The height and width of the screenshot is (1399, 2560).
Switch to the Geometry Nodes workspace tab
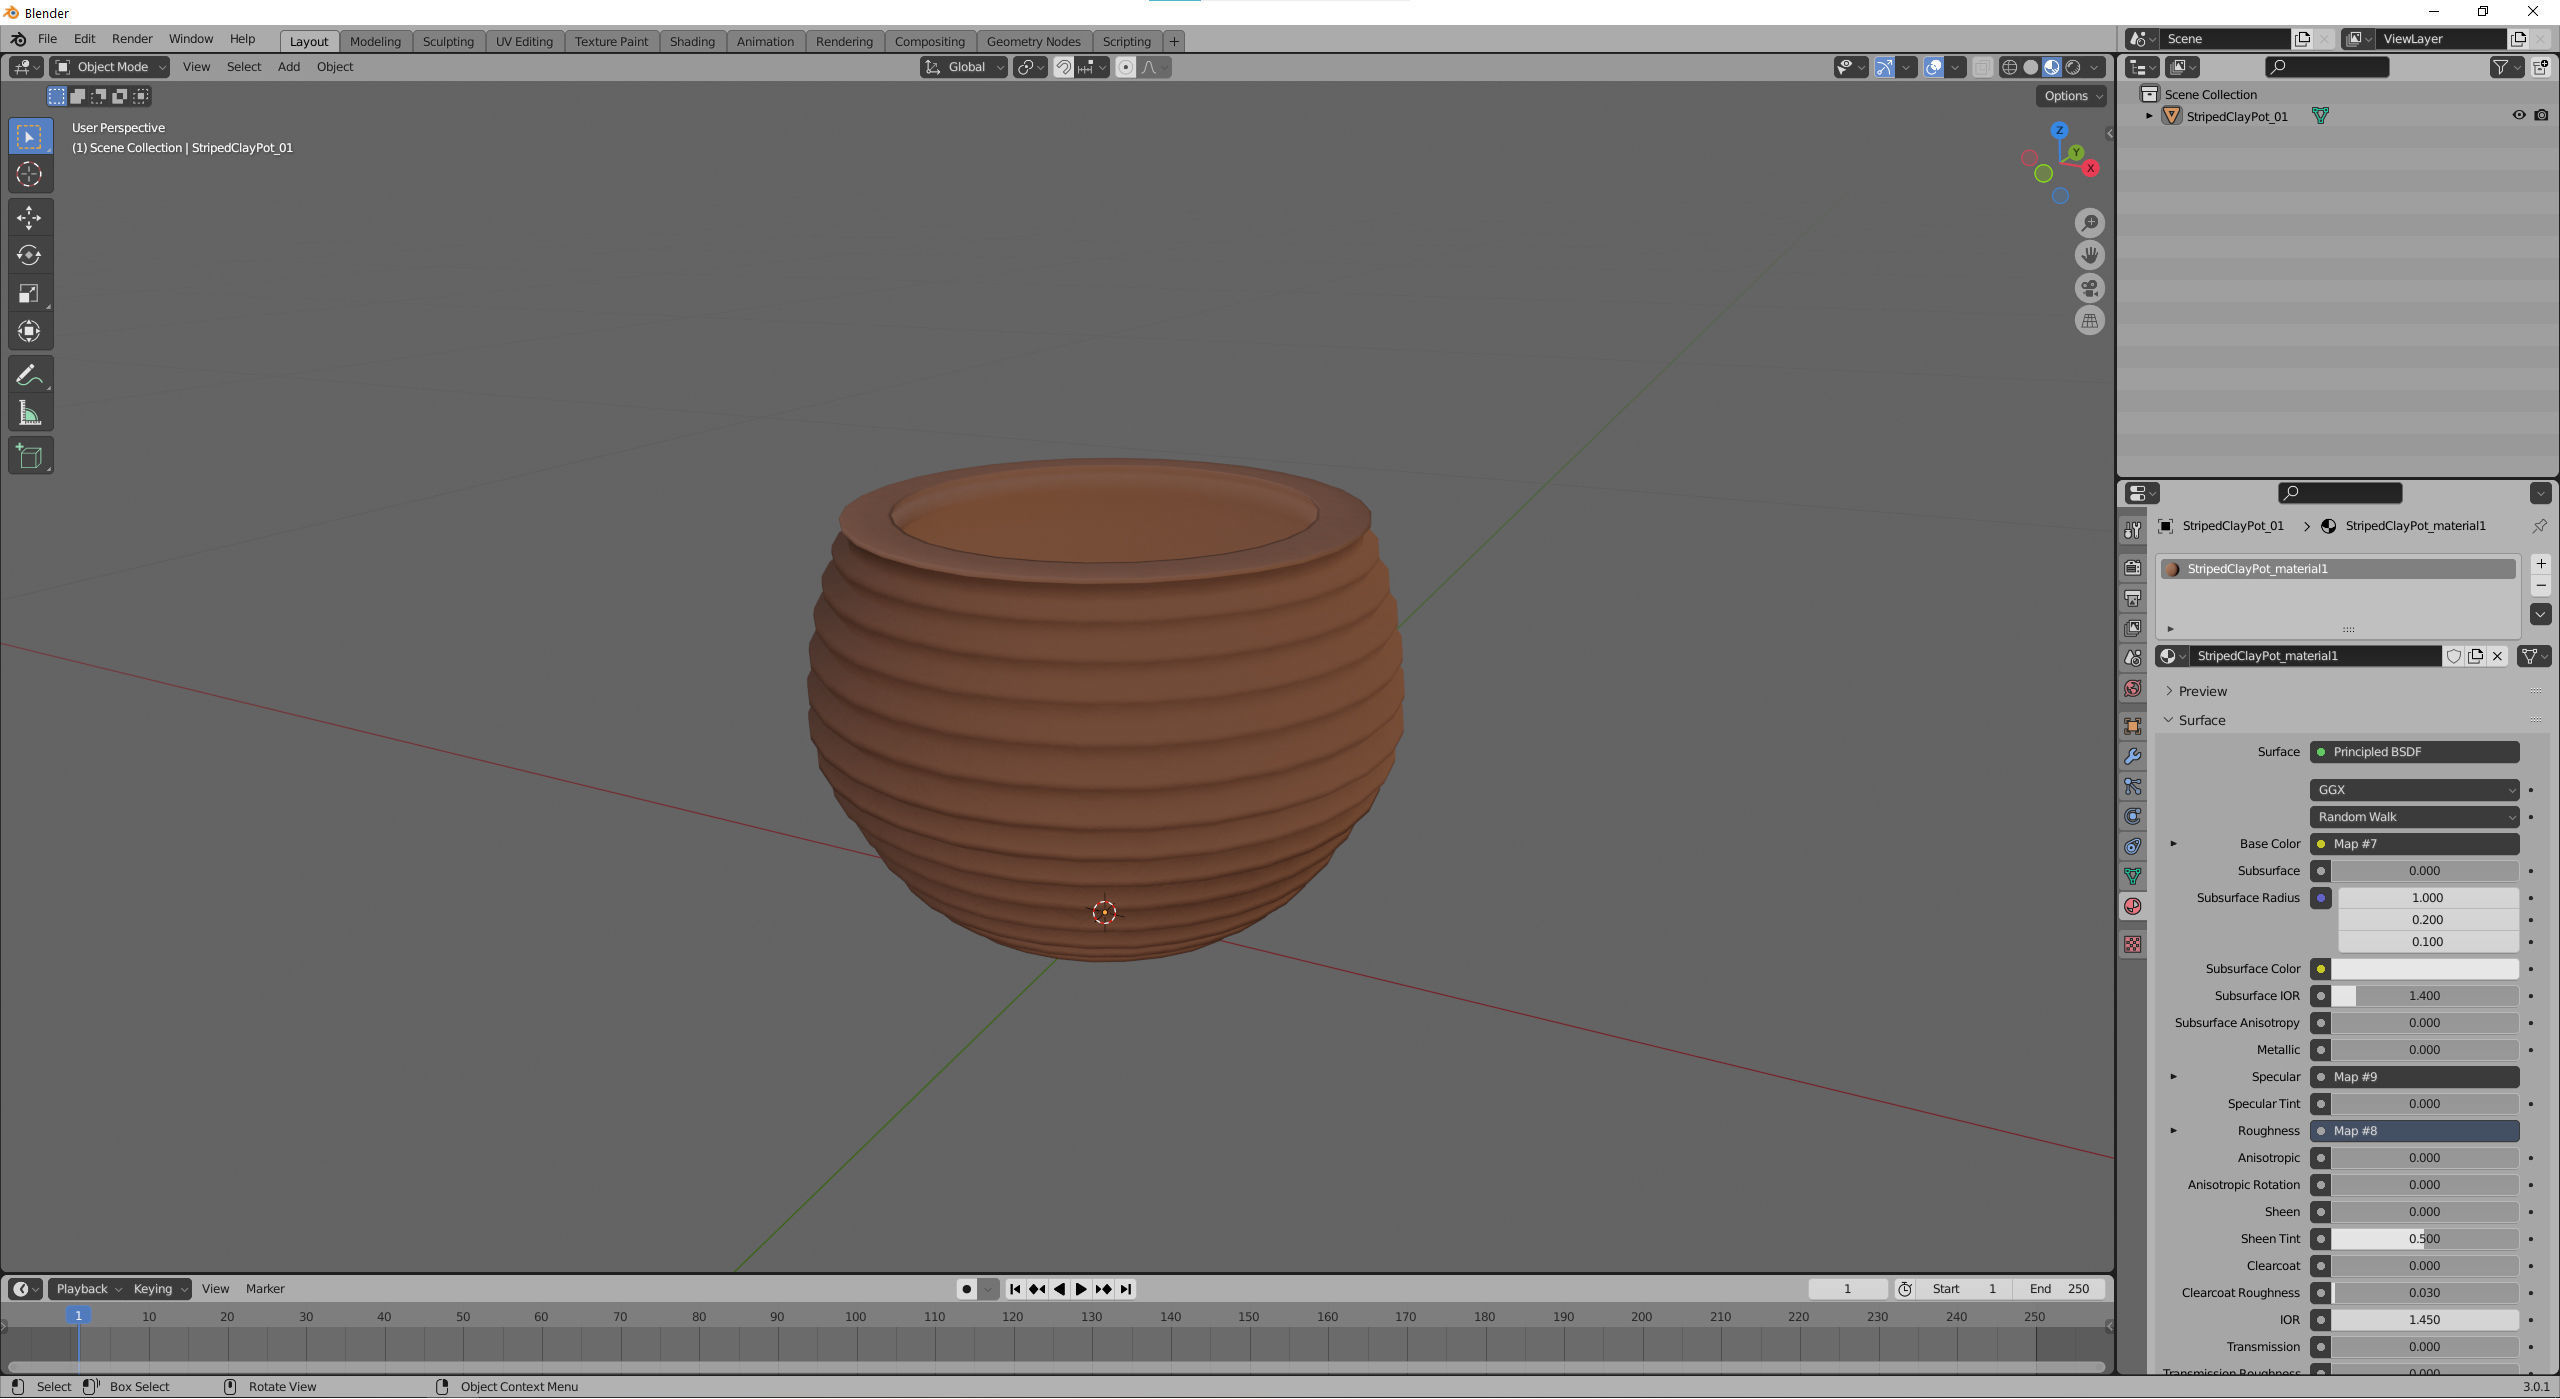(1033, 41)
